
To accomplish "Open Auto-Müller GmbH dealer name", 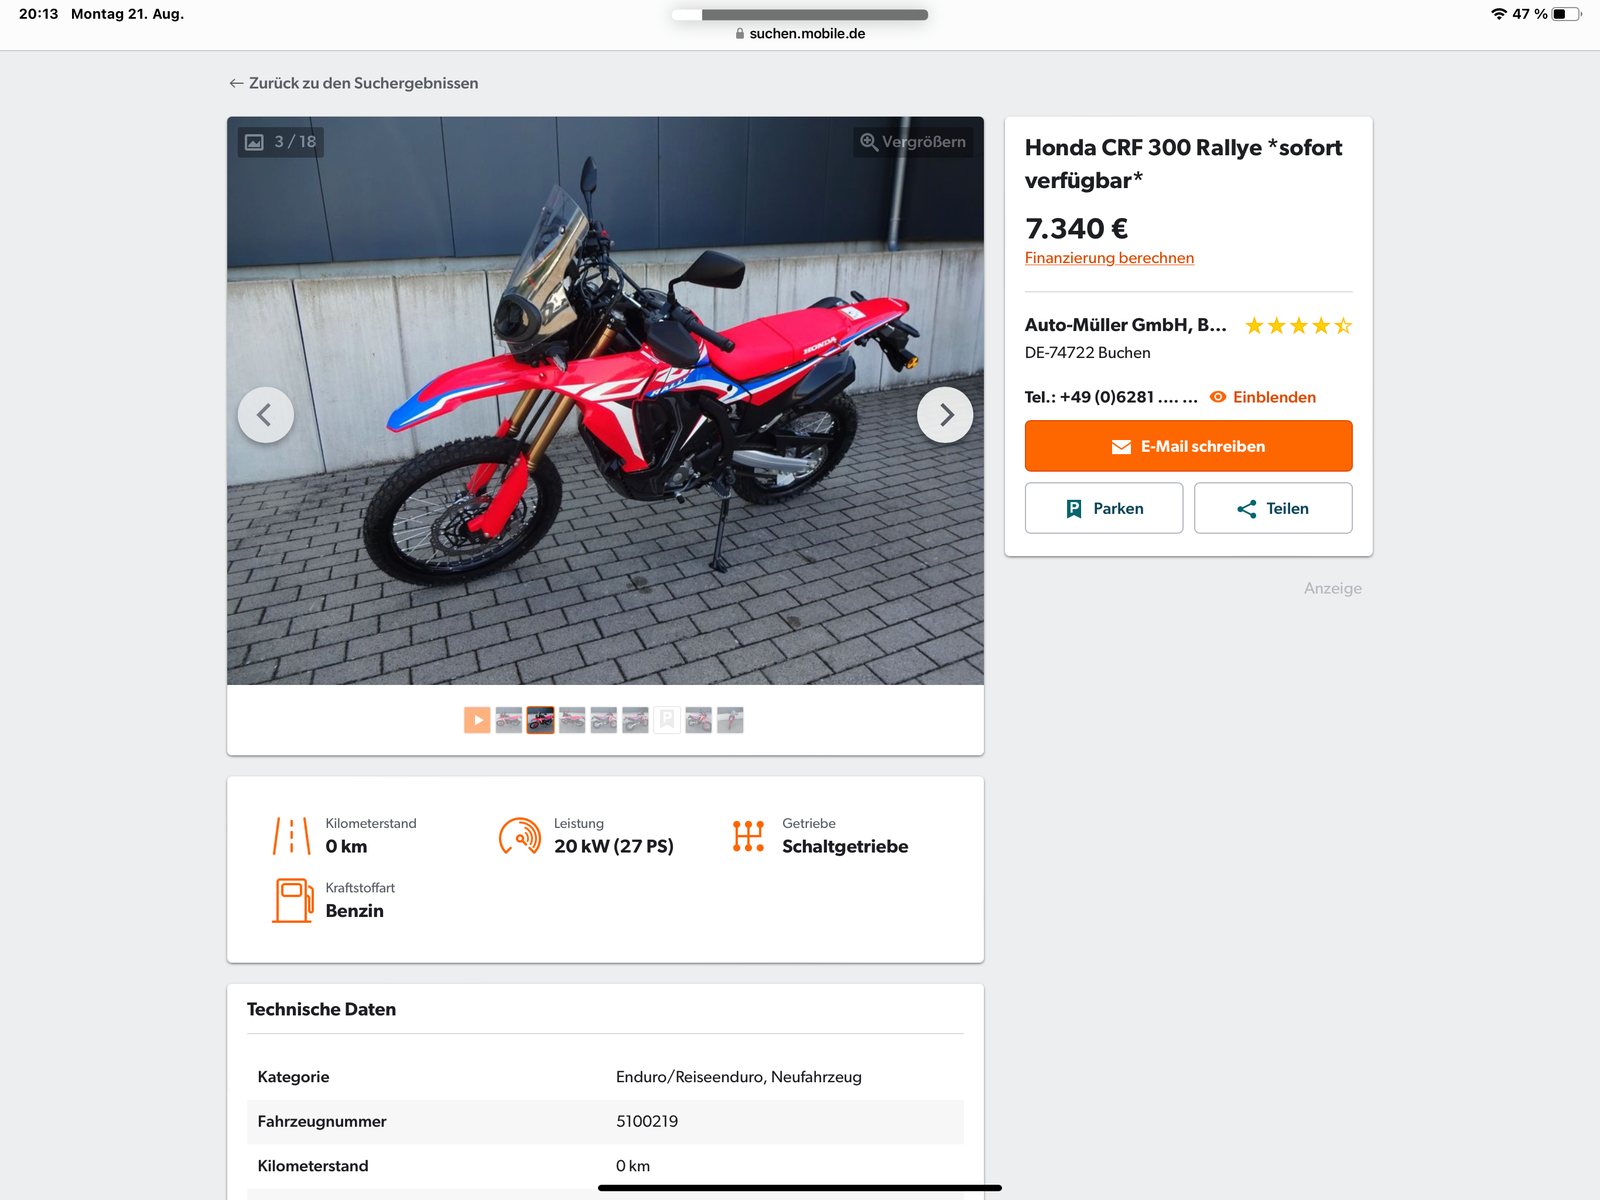I will 1125,325.
